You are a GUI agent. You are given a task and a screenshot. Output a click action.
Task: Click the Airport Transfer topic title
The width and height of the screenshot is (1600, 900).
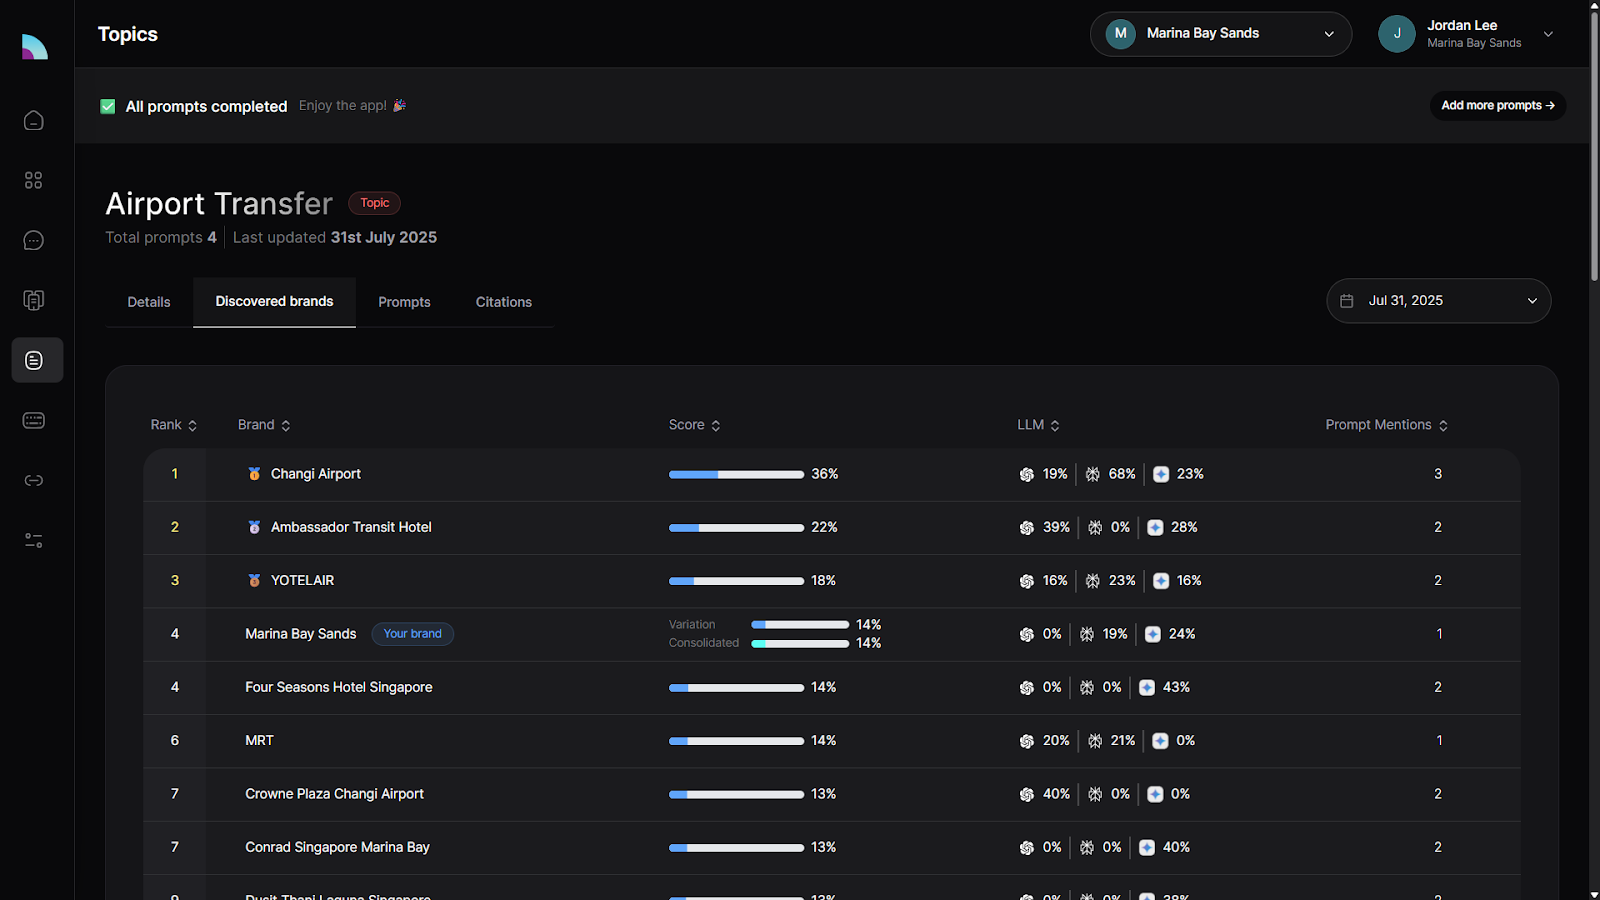(x=219, y=204)
